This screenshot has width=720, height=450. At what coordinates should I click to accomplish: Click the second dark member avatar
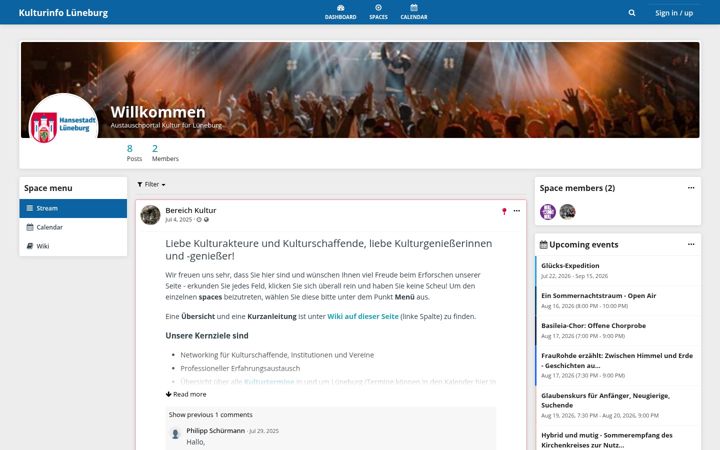[x=567, y=212]
